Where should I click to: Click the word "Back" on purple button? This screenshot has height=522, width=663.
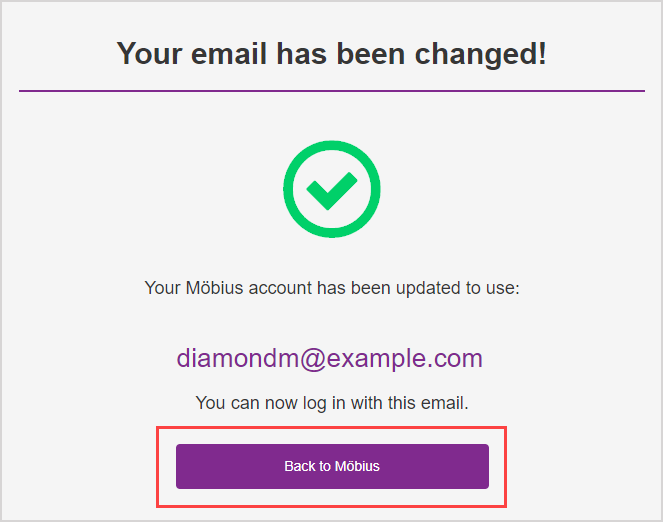coord(299,466)
